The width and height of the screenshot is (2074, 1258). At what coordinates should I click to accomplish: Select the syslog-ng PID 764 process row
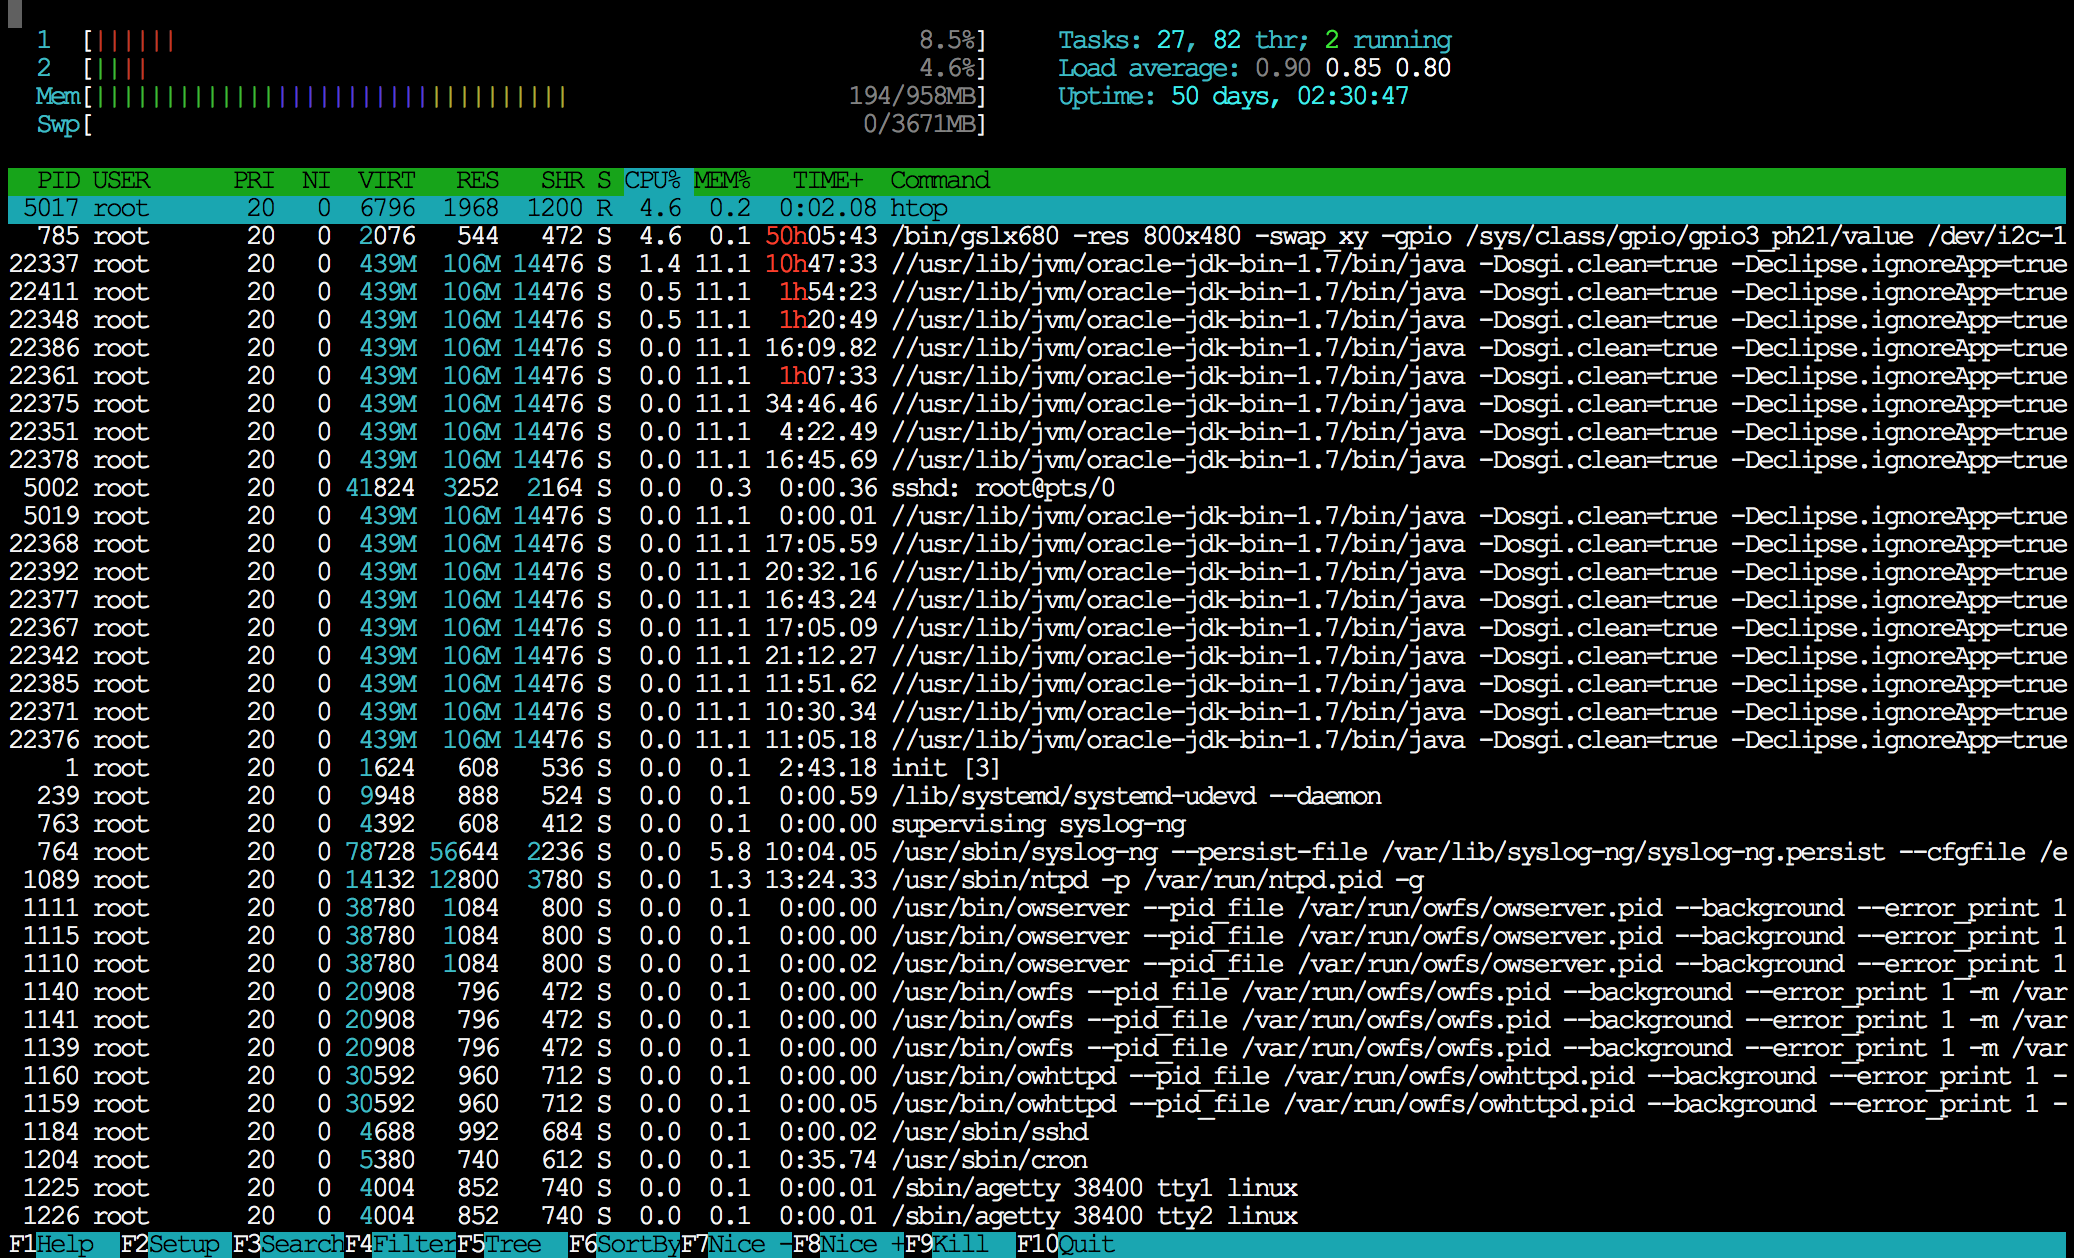tap(1000, 852)
